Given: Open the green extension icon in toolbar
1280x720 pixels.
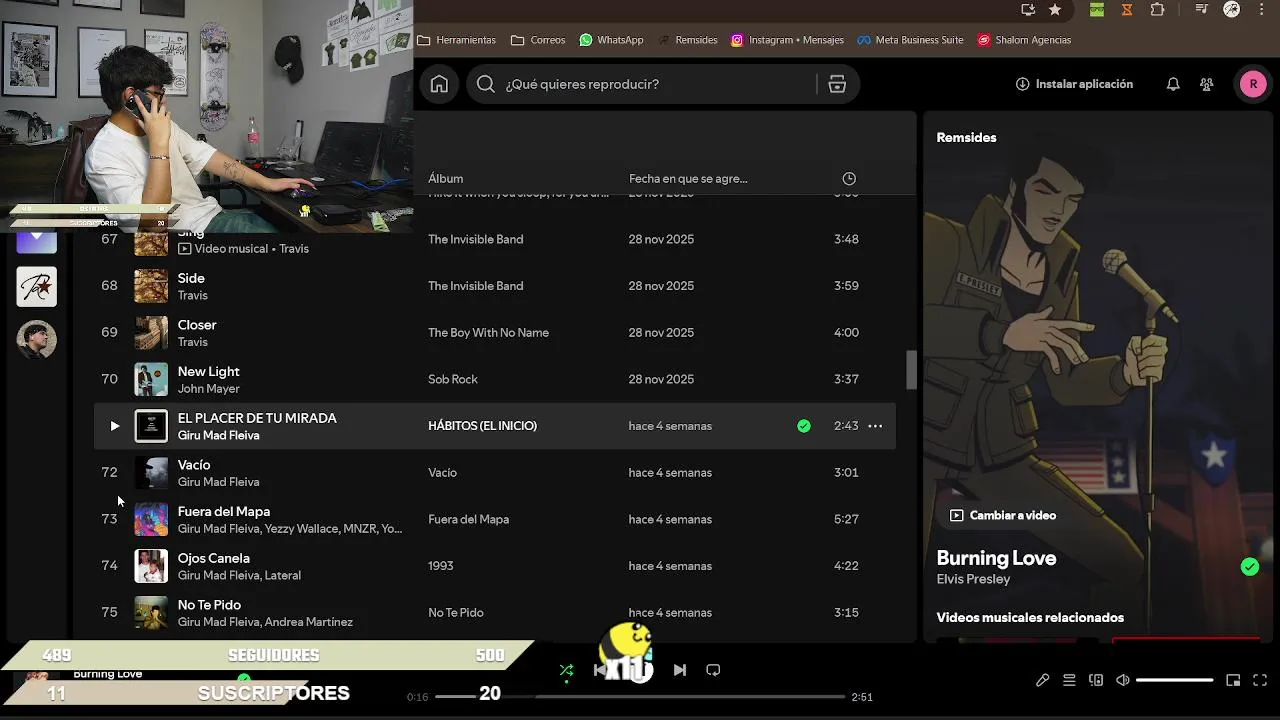Looking at the screenshot, I should tap(1097, 10).
